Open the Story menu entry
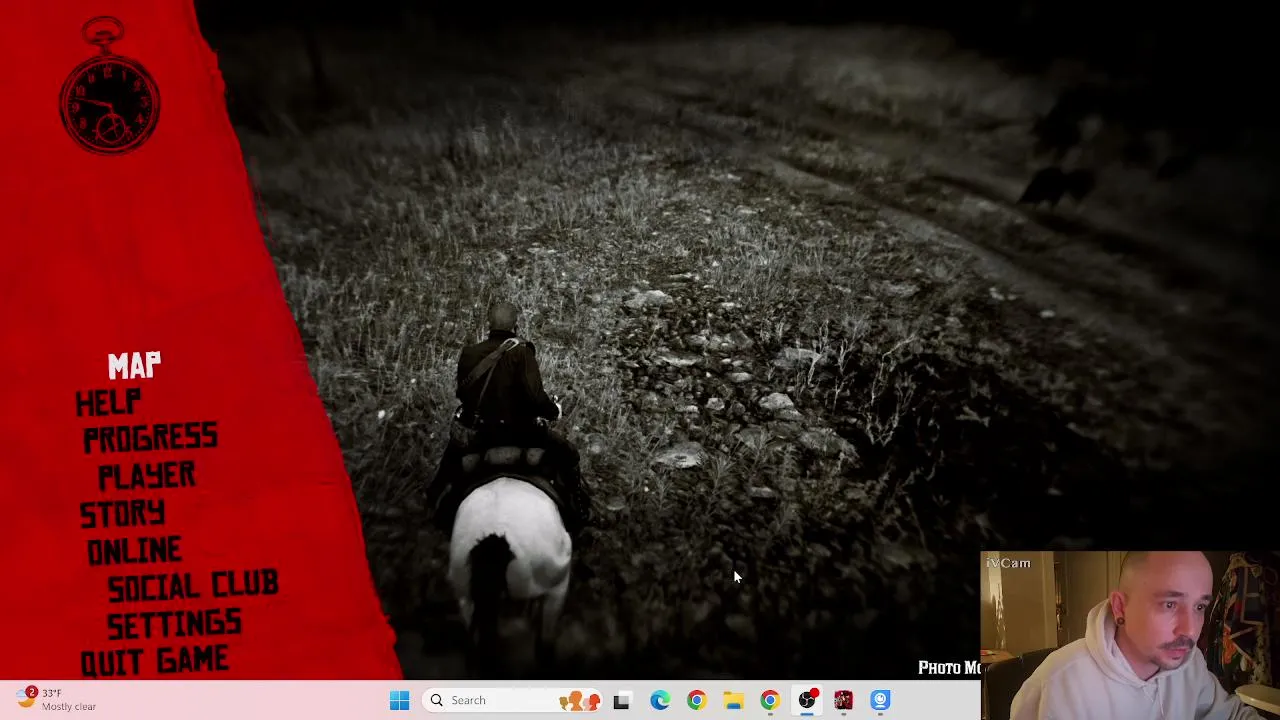The width and height of the screenshot is (1280, 720). [122, 513]
